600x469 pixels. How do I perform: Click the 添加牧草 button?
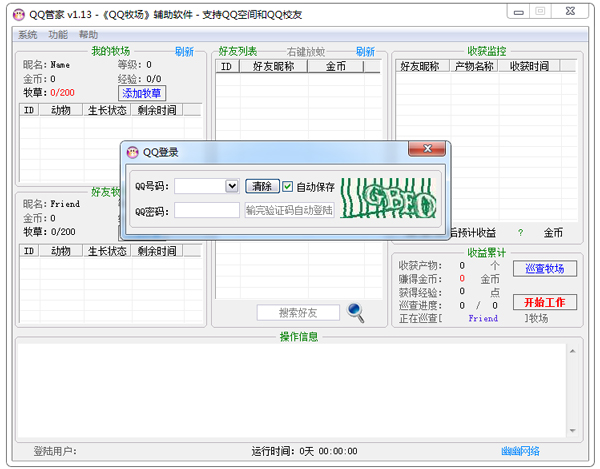click(143, 93)
